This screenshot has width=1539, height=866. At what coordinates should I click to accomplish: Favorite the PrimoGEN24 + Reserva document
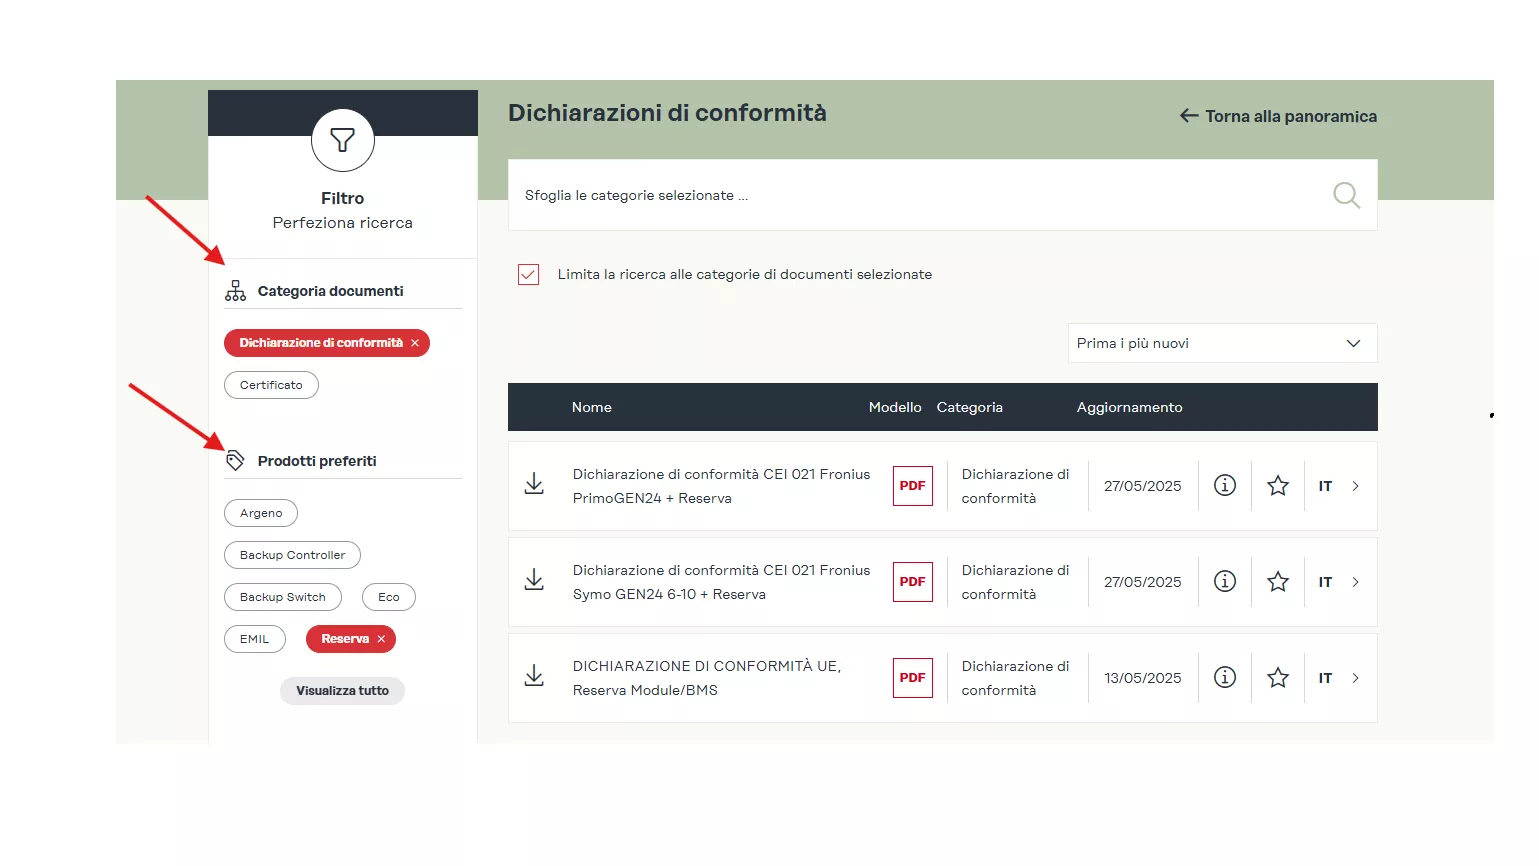[1277, 486]
